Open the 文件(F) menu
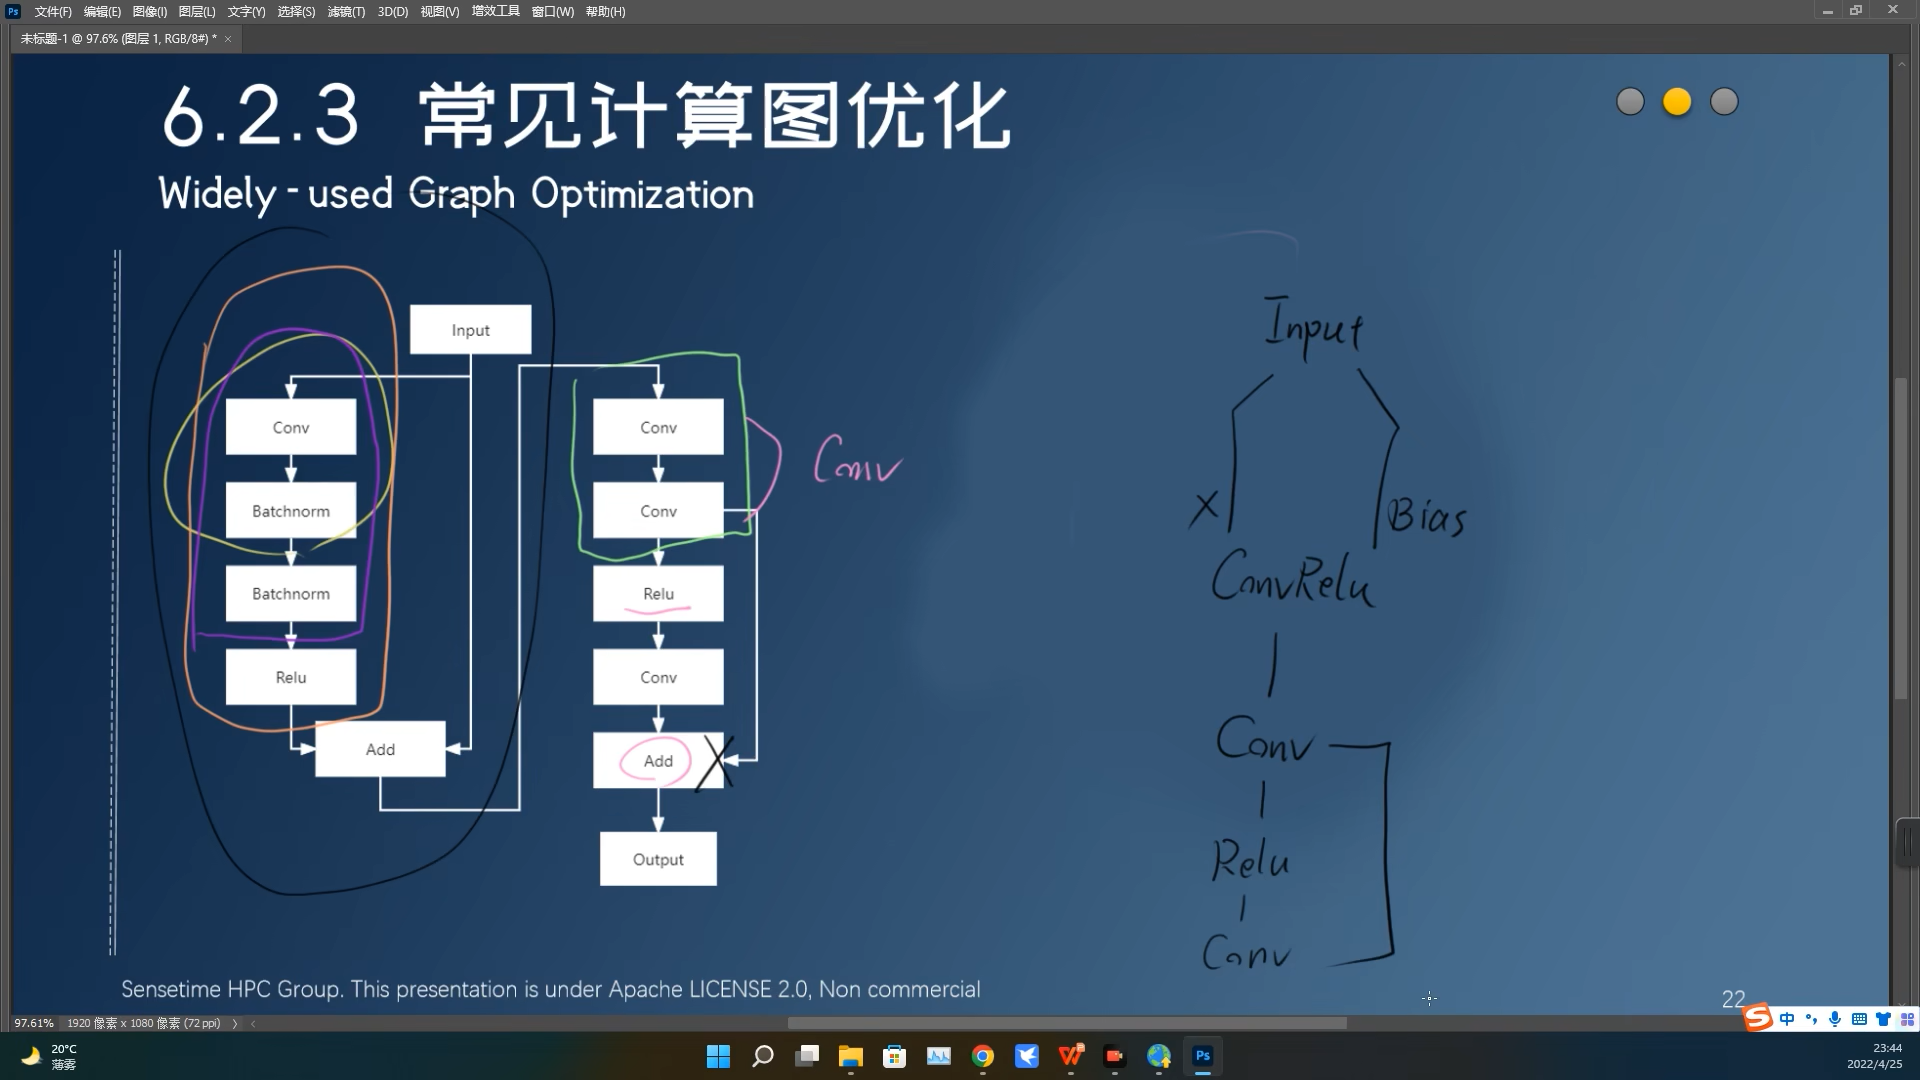Image resolution: width=1920 pixels, height=1080 pixels. [x=53, y=11]
